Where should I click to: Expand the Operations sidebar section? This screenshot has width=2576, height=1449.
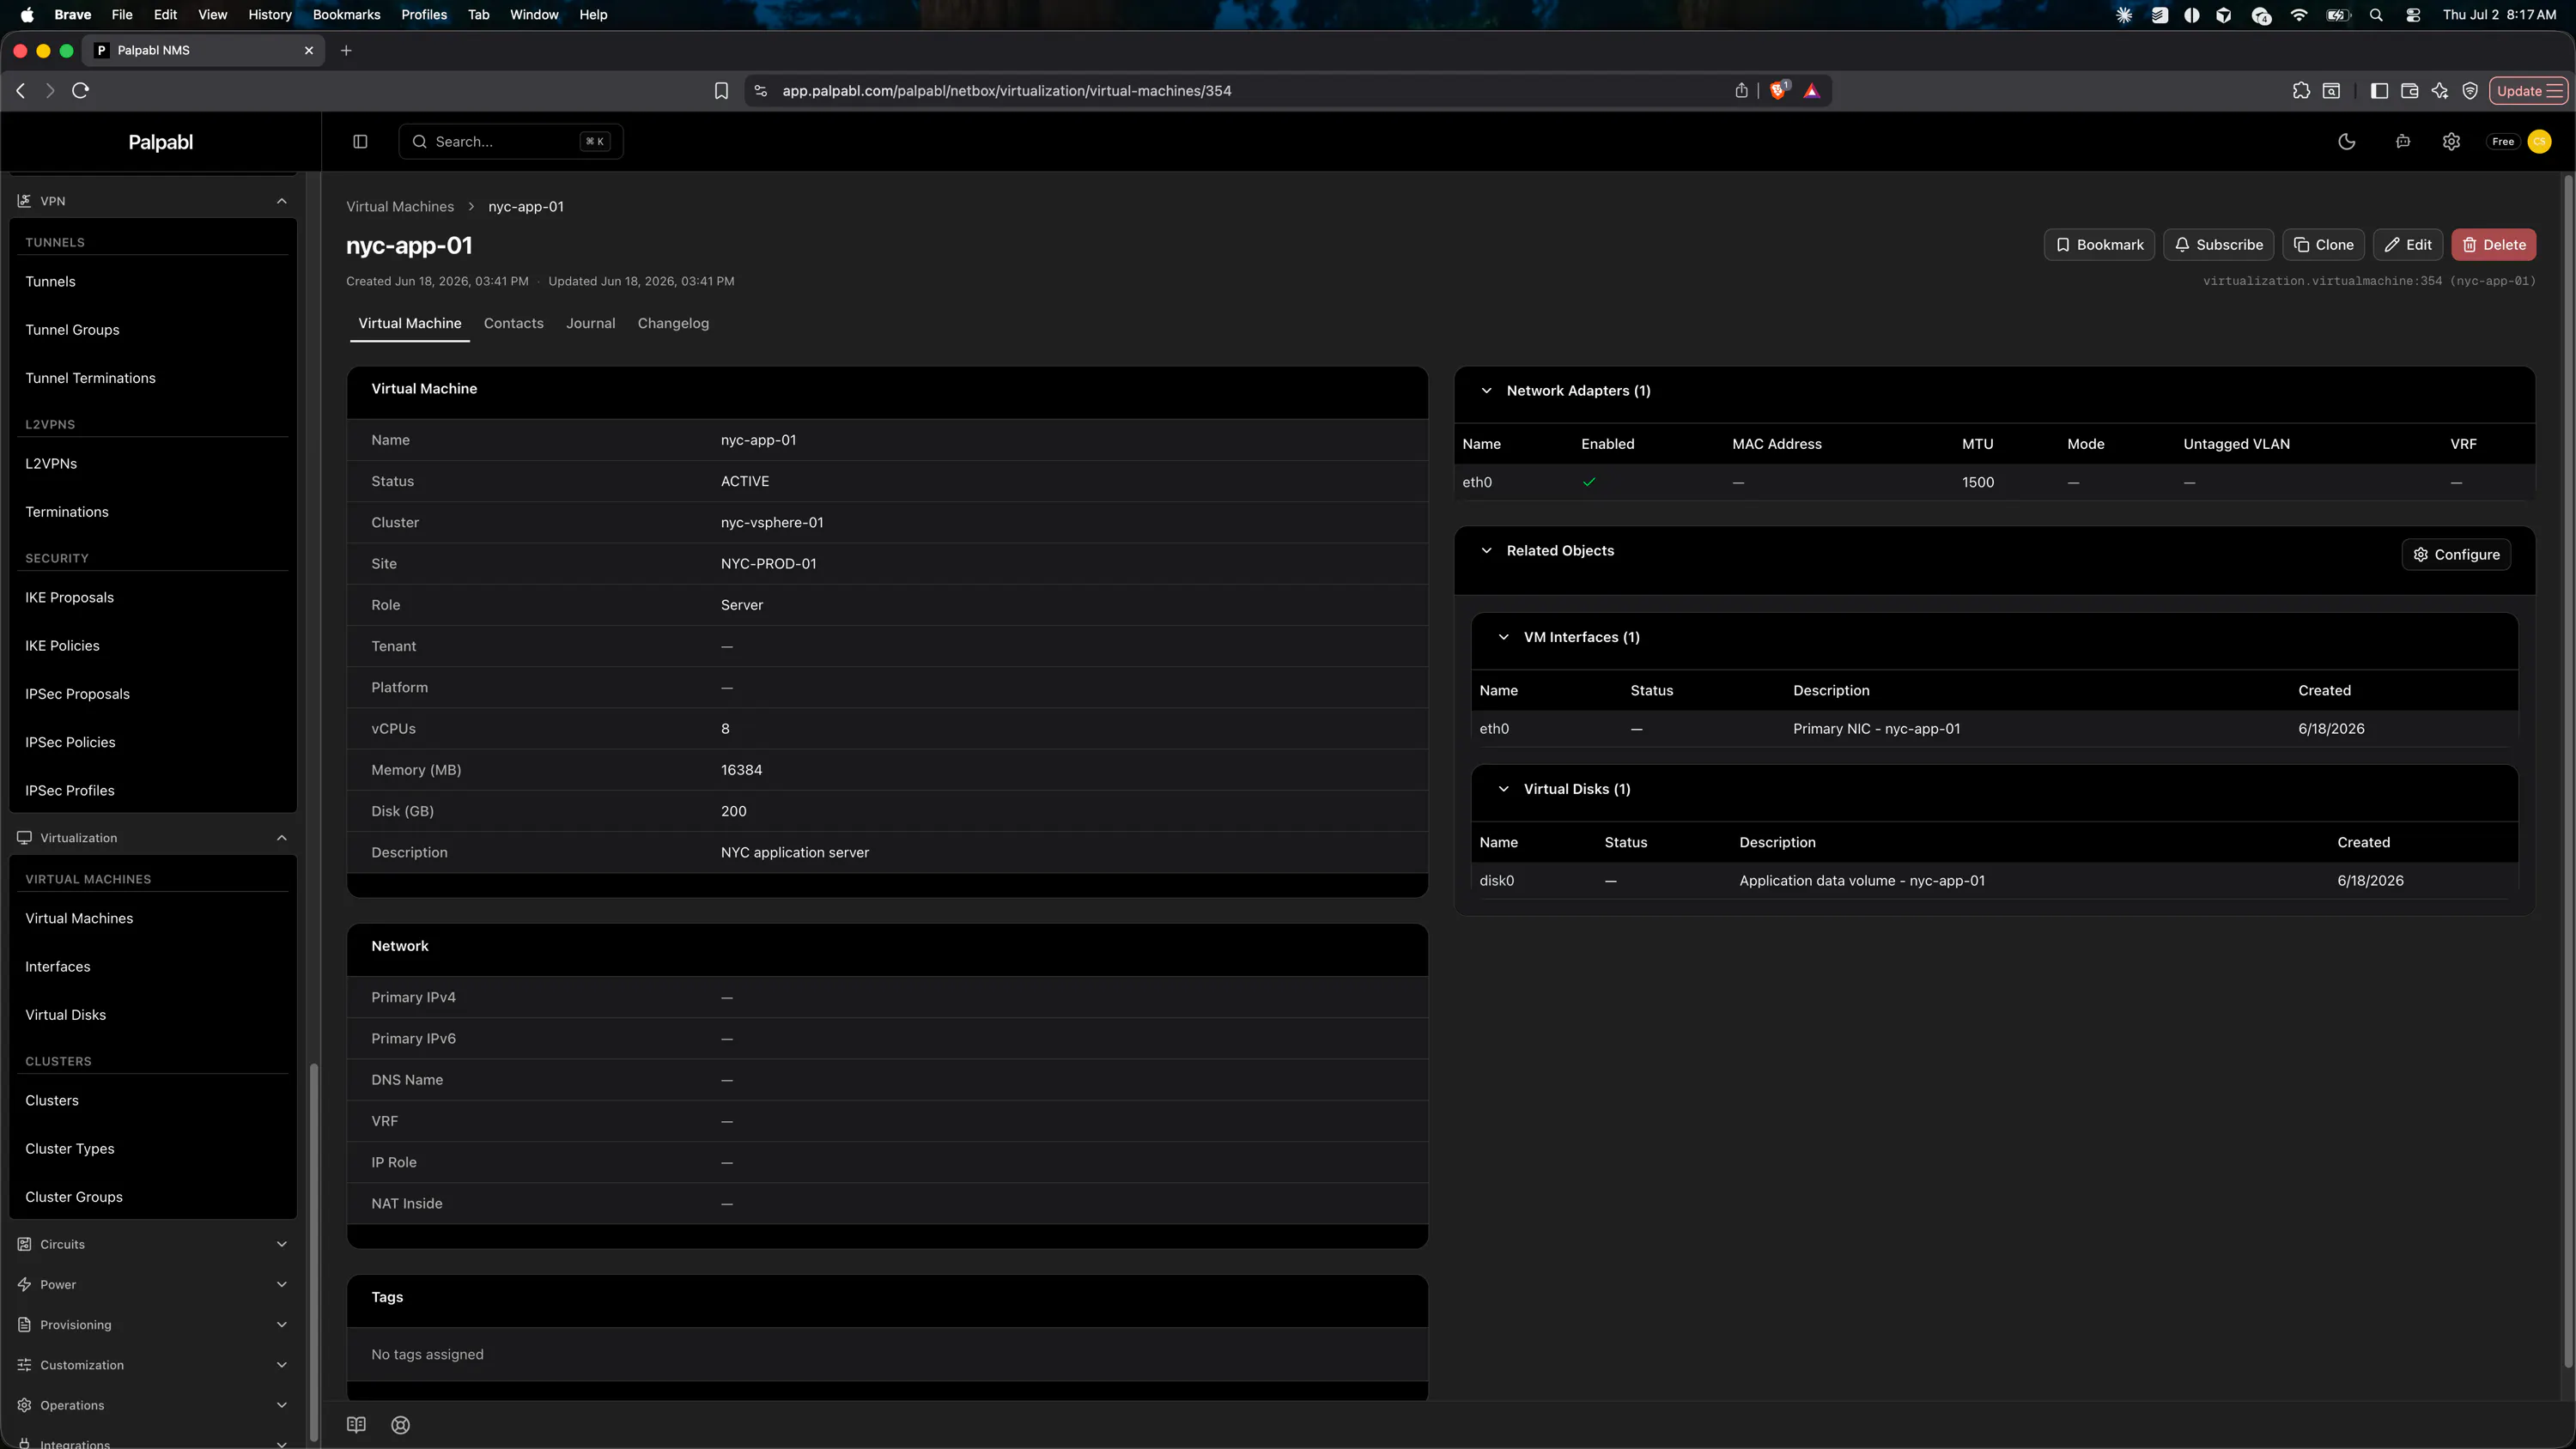pyautogui.click(x=282, y=1405)
